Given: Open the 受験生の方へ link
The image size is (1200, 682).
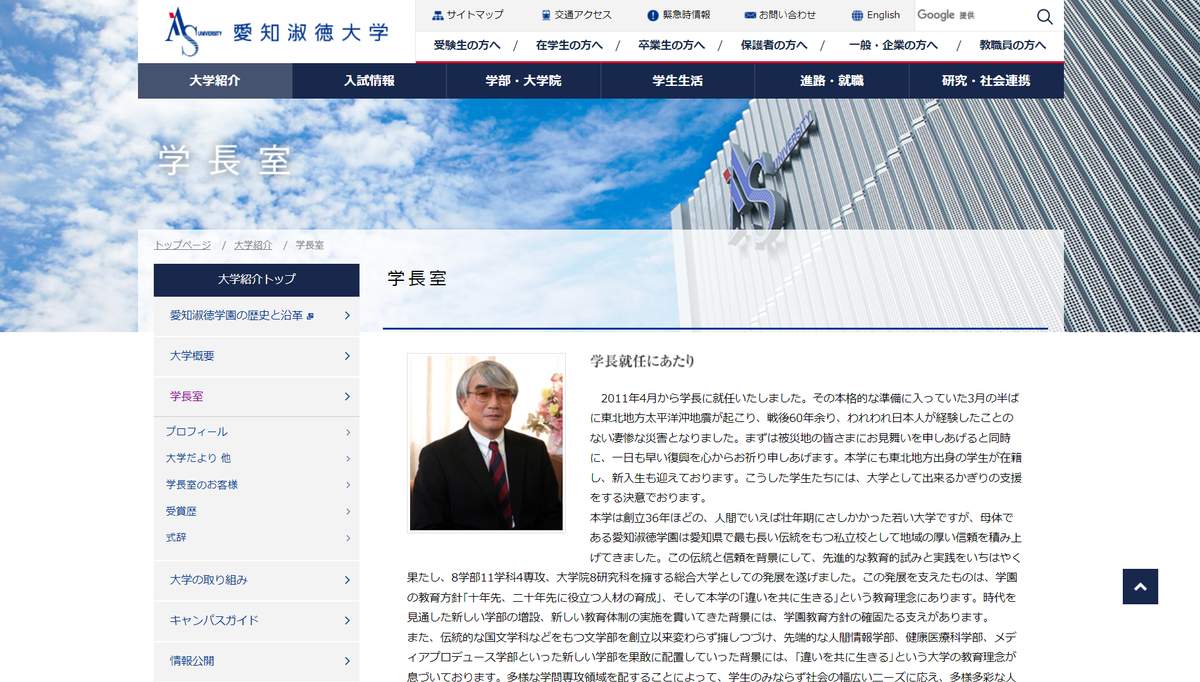Looking at the screenshot, I should 467,45.
